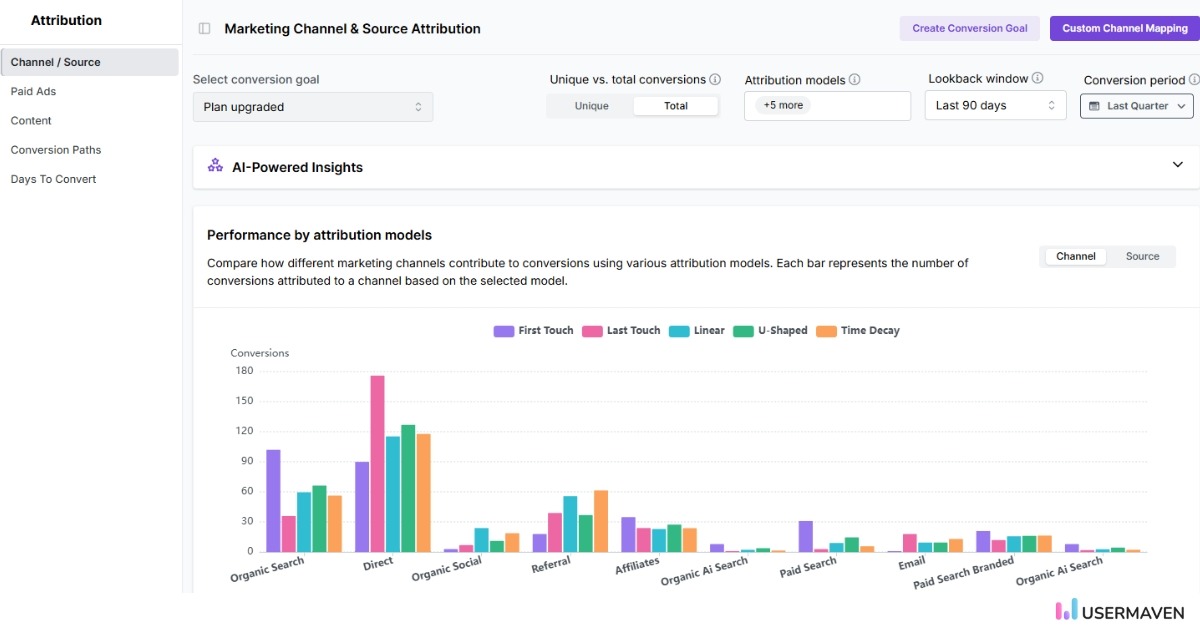Open the Last Quarter conversion period dropdown
1200x630 pixels.
click(x=1137, y=106)
